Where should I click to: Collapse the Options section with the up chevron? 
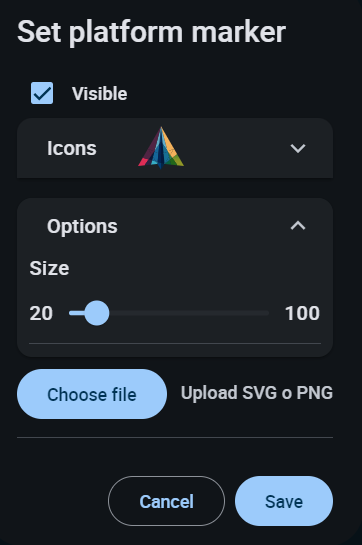click(x=298, y=226)
